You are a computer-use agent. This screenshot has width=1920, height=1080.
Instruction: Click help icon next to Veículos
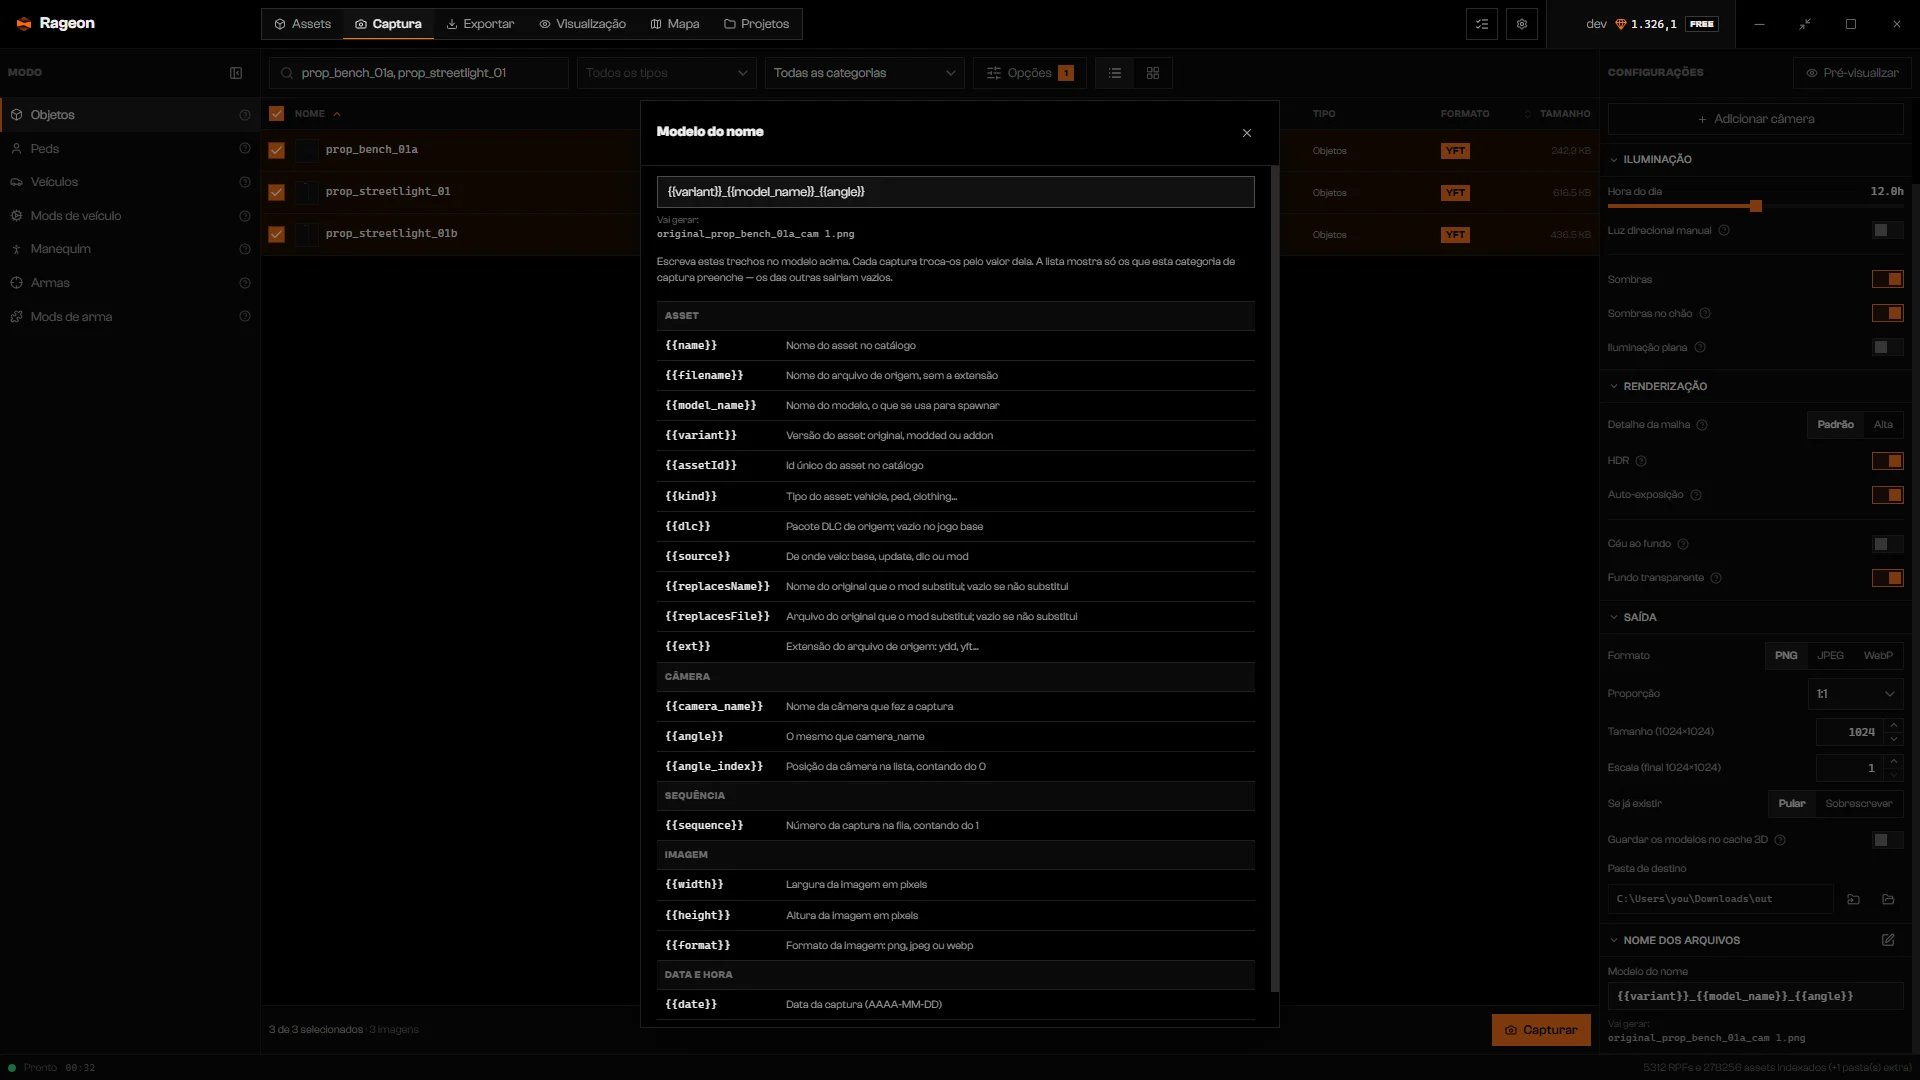pyautogui.click(x=245, y=182)
